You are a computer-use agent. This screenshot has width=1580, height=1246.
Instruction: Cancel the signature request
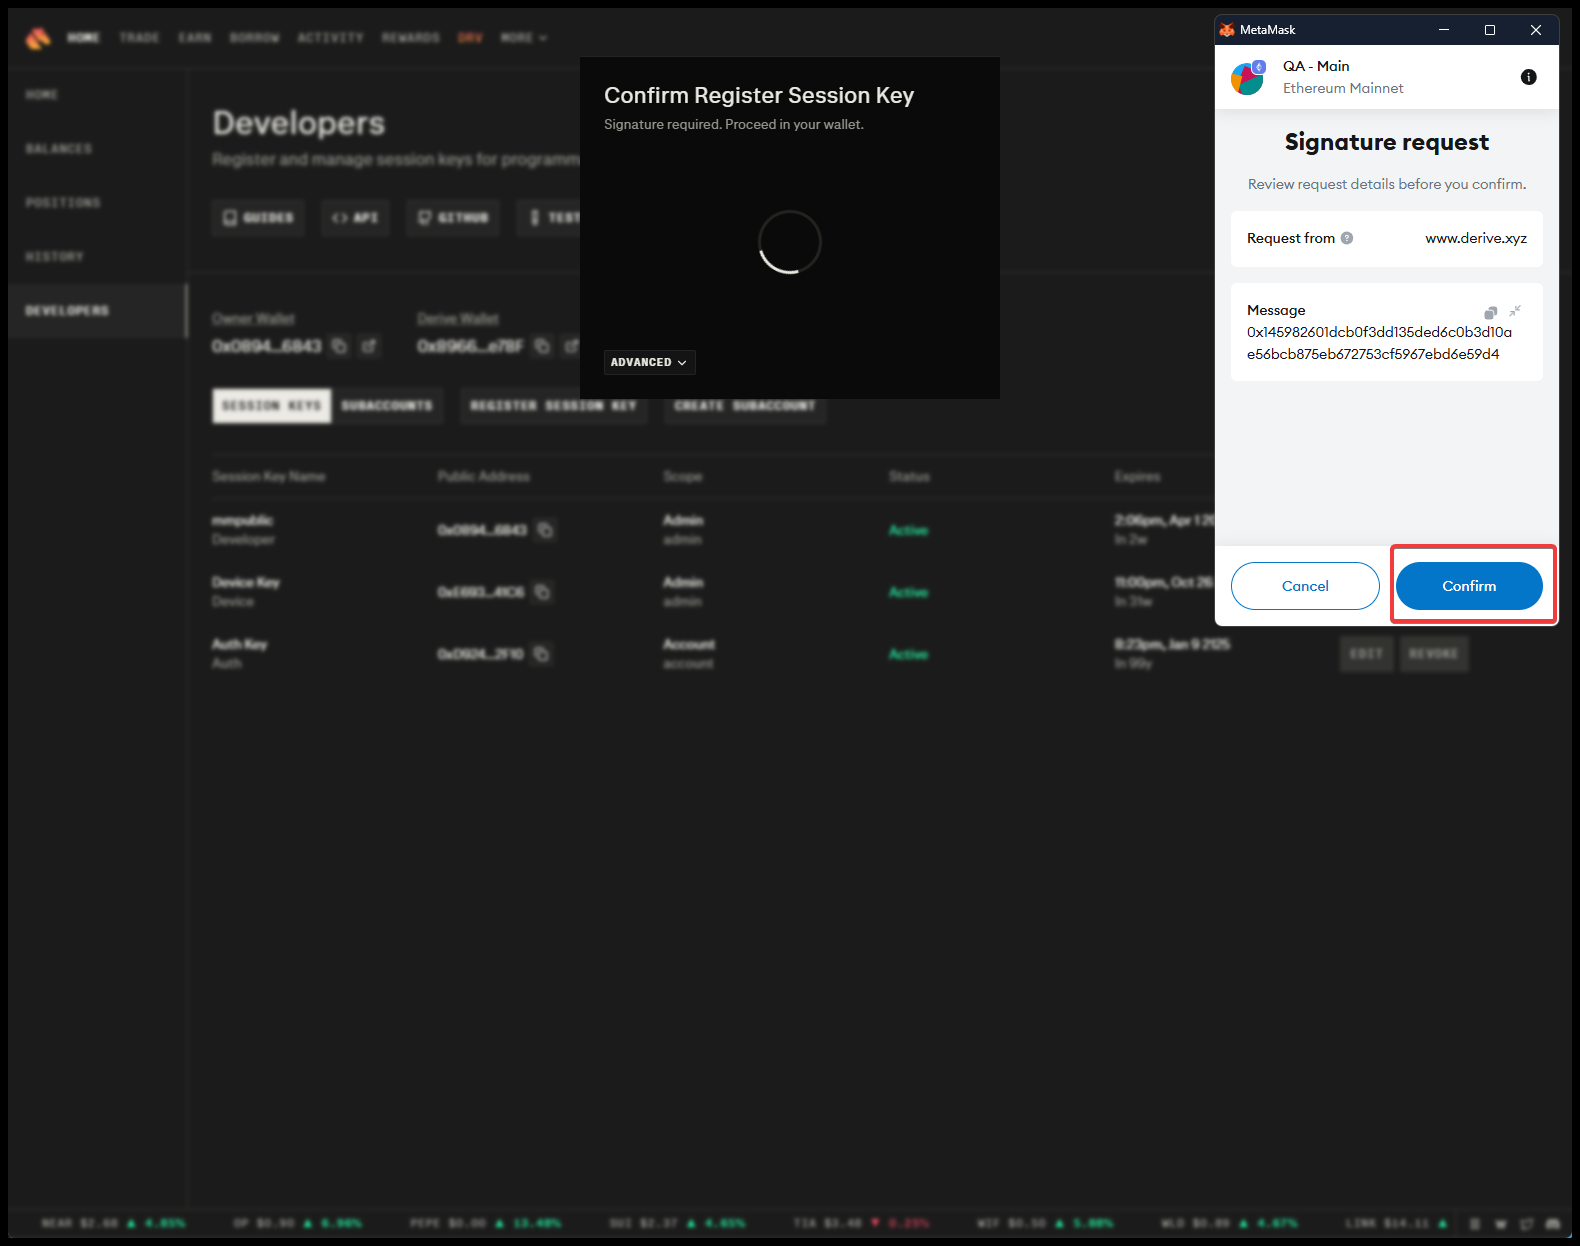[1304, 586]
